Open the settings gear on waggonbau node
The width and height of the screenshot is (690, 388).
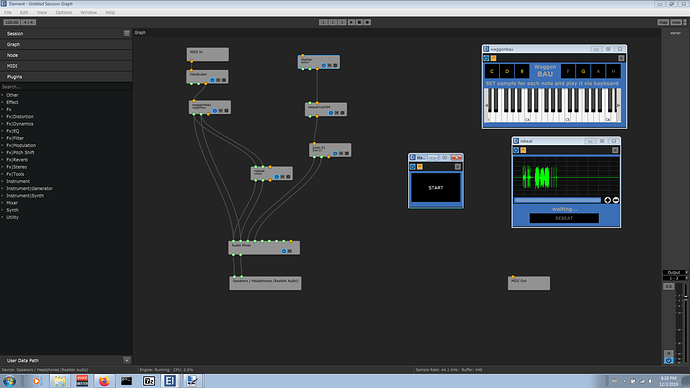pos(226,111)
